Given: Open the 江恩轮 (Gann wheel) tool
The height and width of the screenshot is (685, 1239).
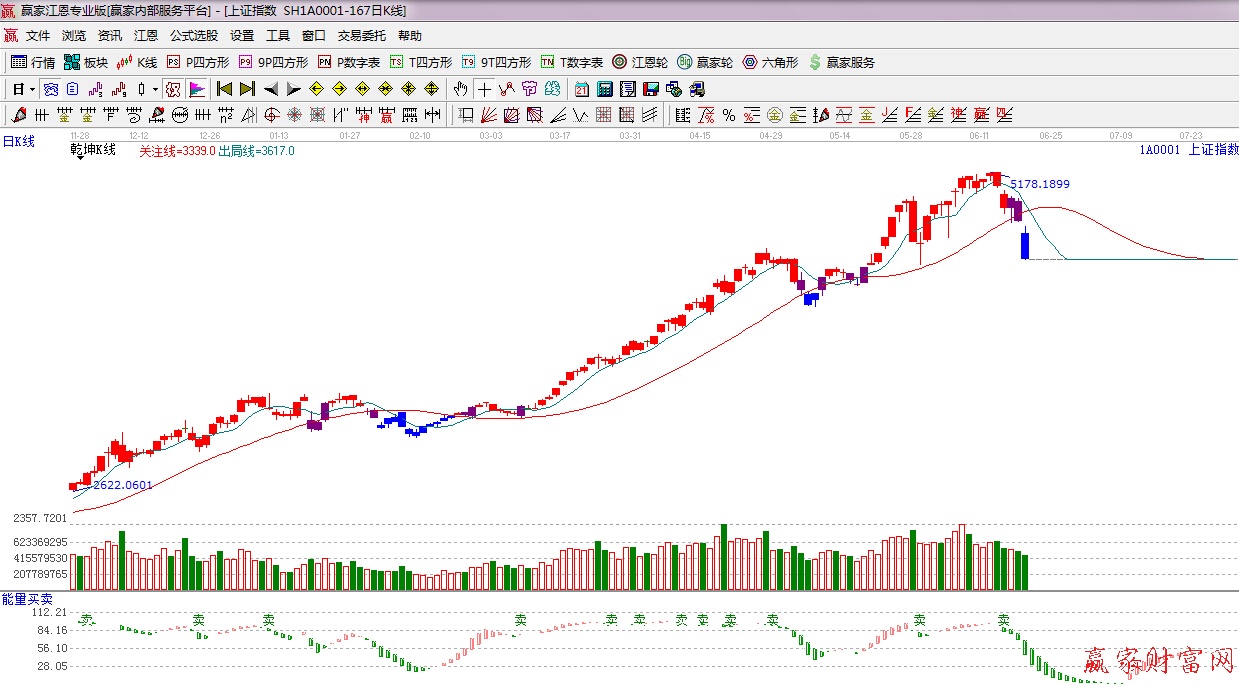Looking at the screenshot, I should [640, 62].
